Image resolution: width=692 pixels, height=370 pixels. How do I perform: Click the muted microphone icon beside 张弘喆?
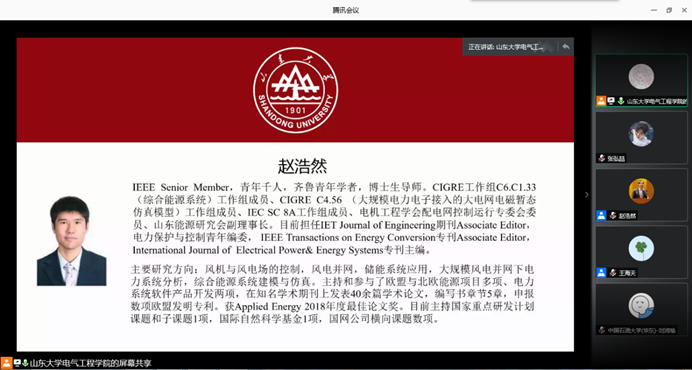601,158
